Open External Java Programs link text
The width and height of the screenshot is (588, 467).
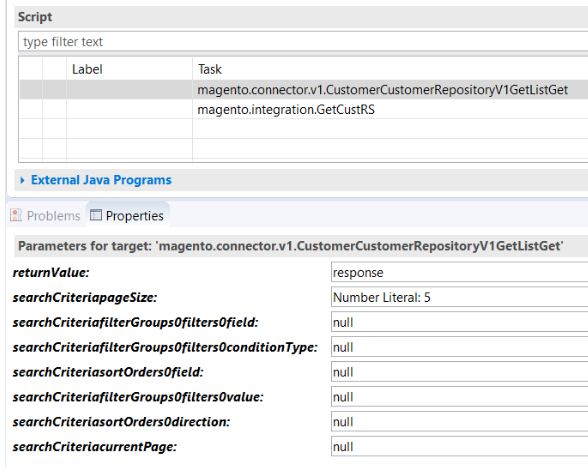(101, 180)
